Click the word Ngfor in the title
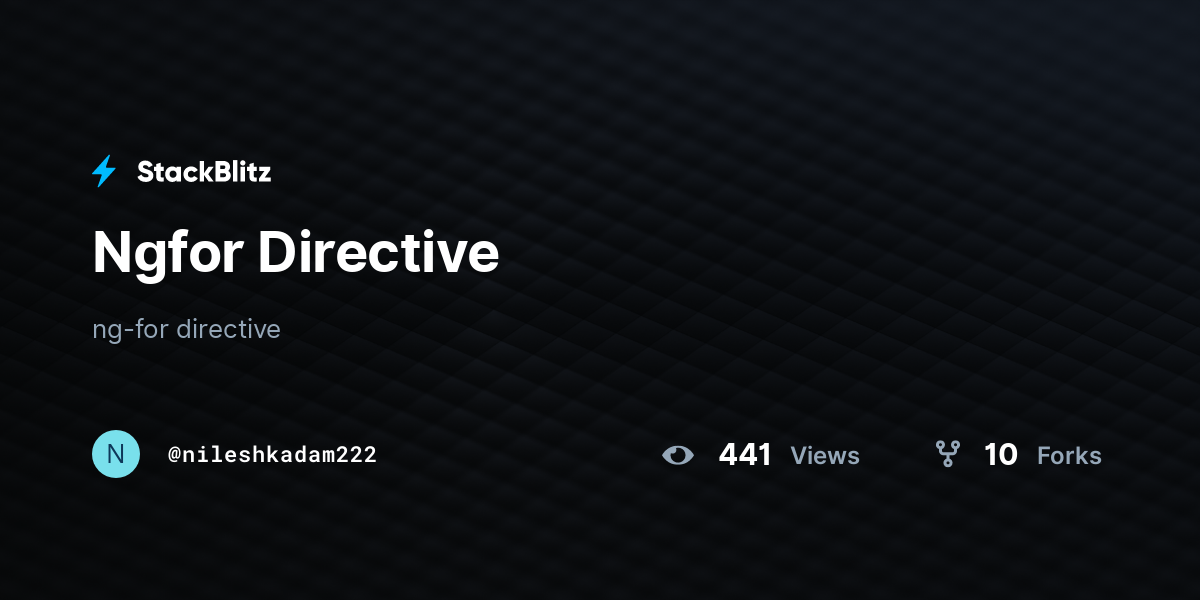 pyautogui.click(x=167, y=254)
